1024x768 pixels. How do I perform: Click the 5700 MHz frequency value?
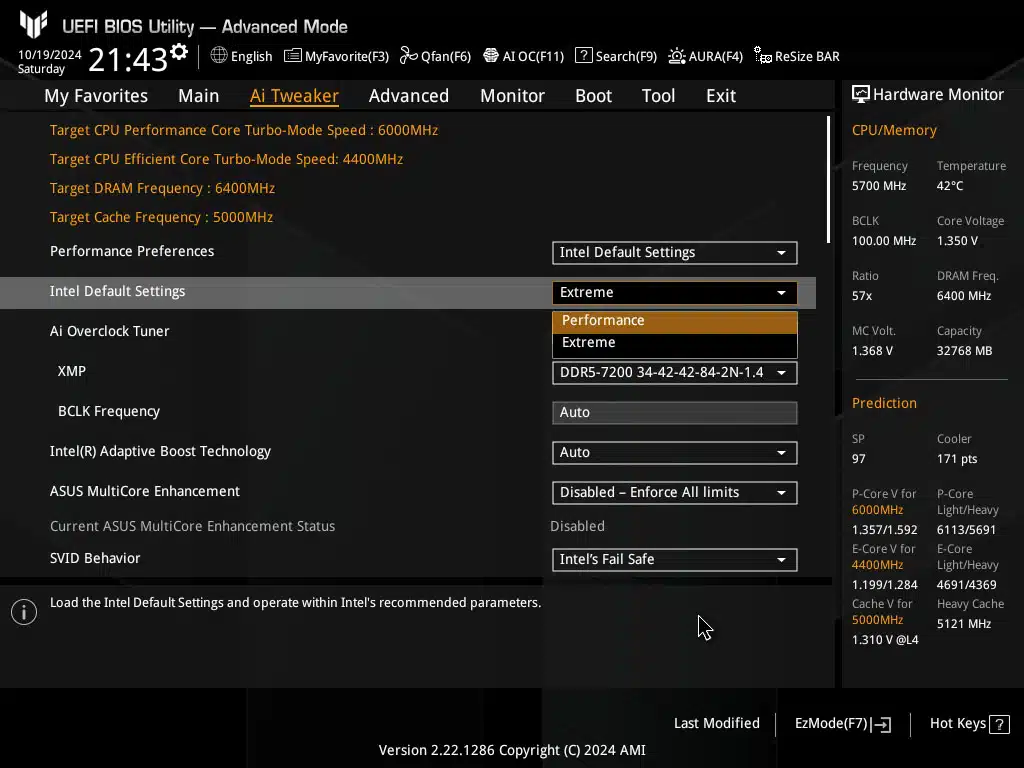tap(879, 186)
